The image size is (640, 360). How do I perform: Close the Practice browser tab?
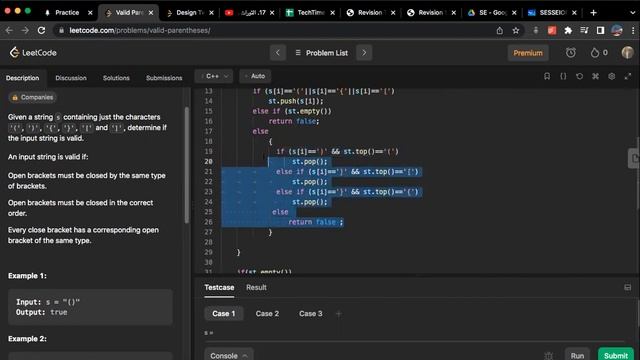[x=90, y=13]
